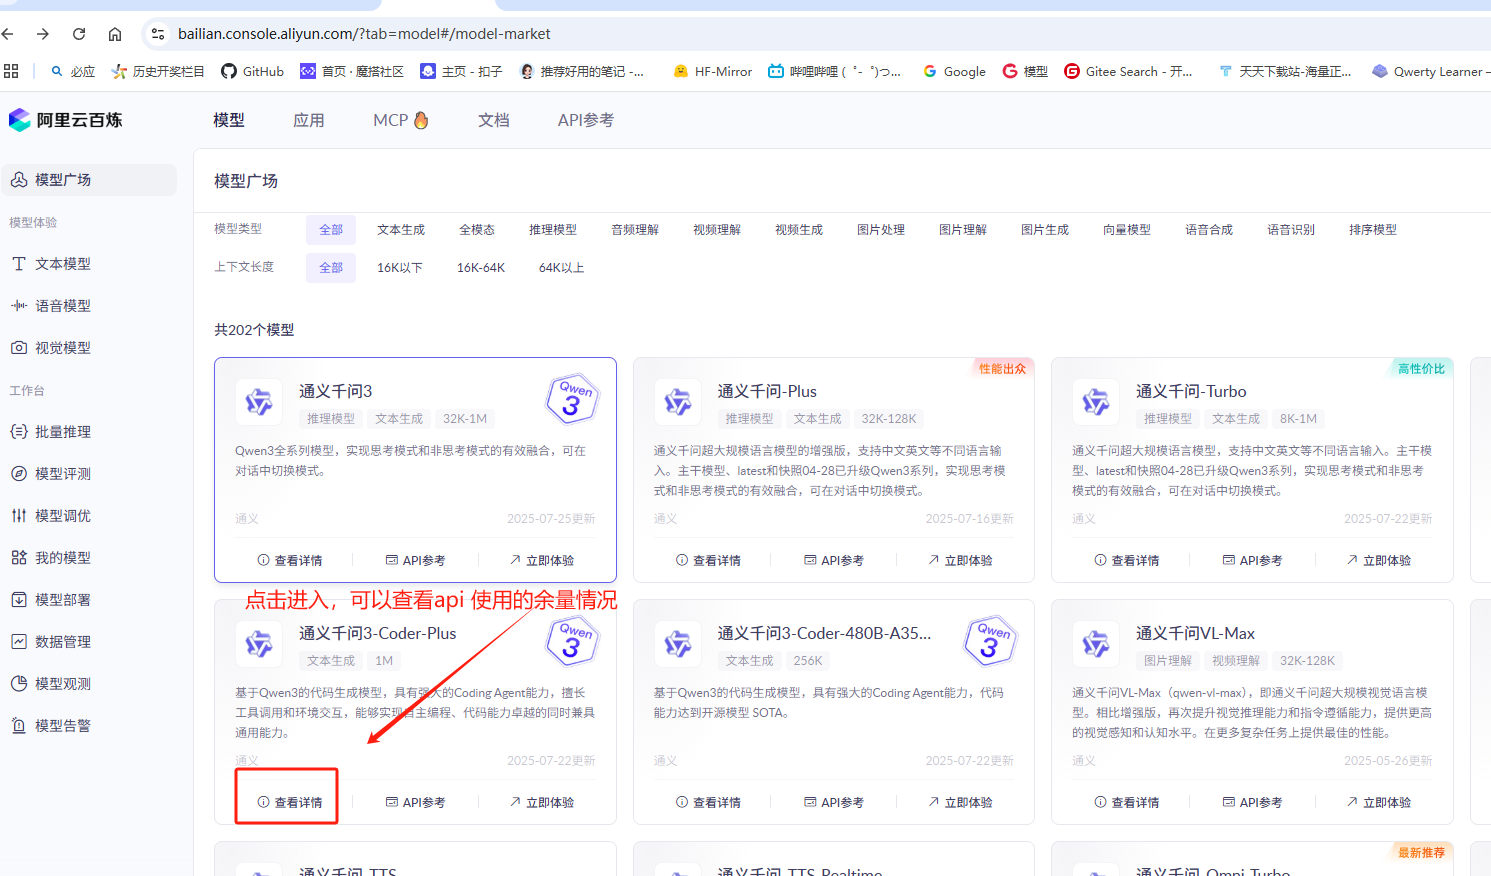Open 必应 bookmark

pos(73,71)
